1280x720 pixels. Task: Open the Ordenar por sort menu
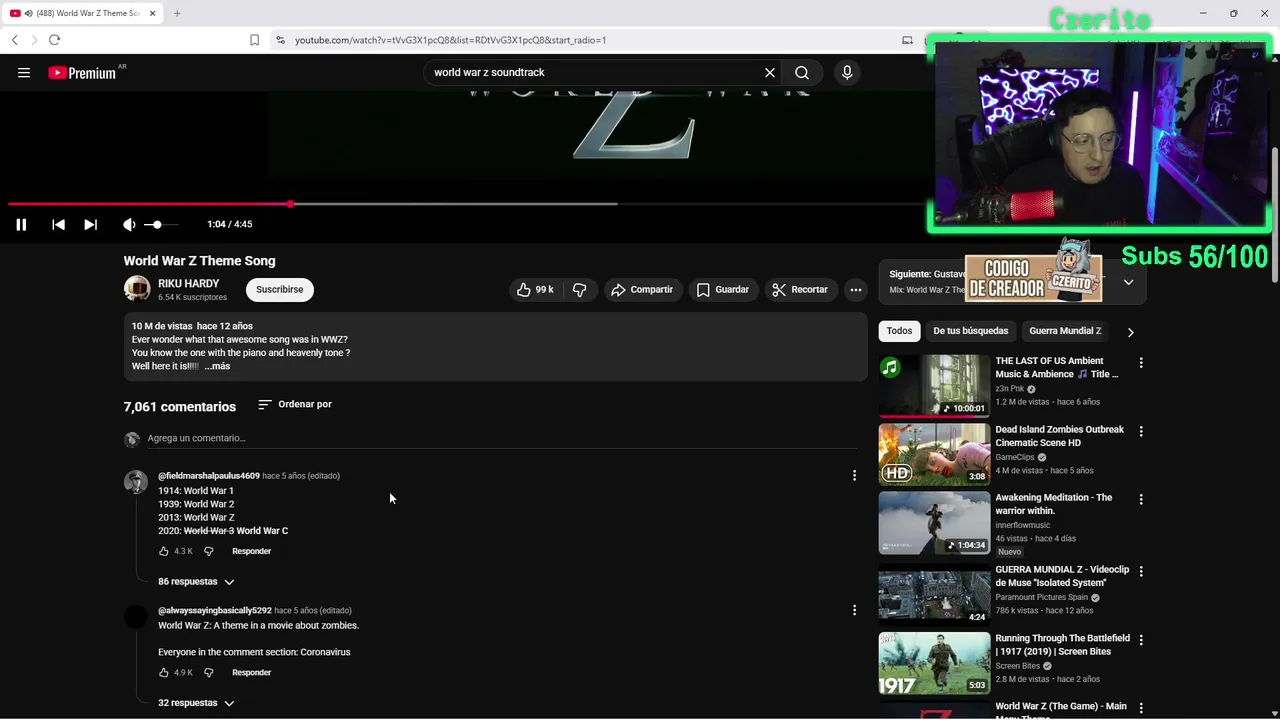tap(295, 404)
